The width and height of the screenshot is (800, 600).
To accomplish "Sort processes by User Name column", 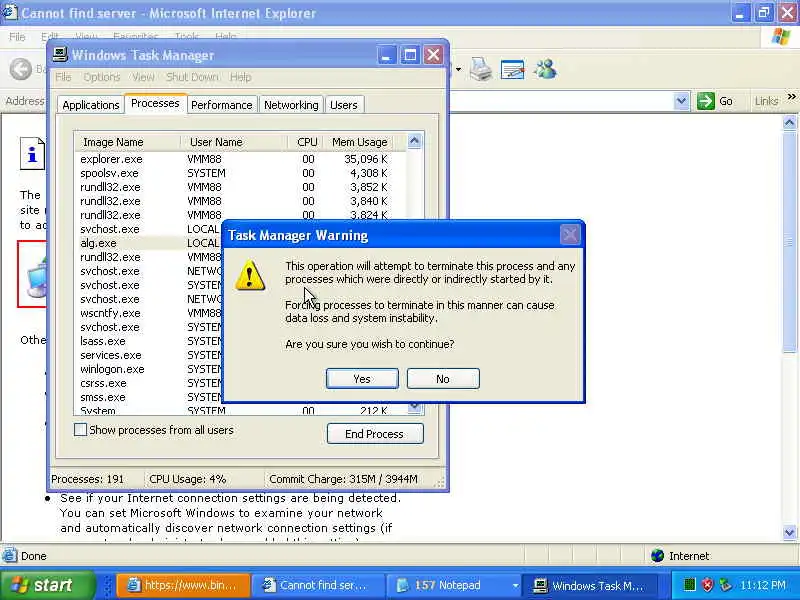I will point(234,142).
